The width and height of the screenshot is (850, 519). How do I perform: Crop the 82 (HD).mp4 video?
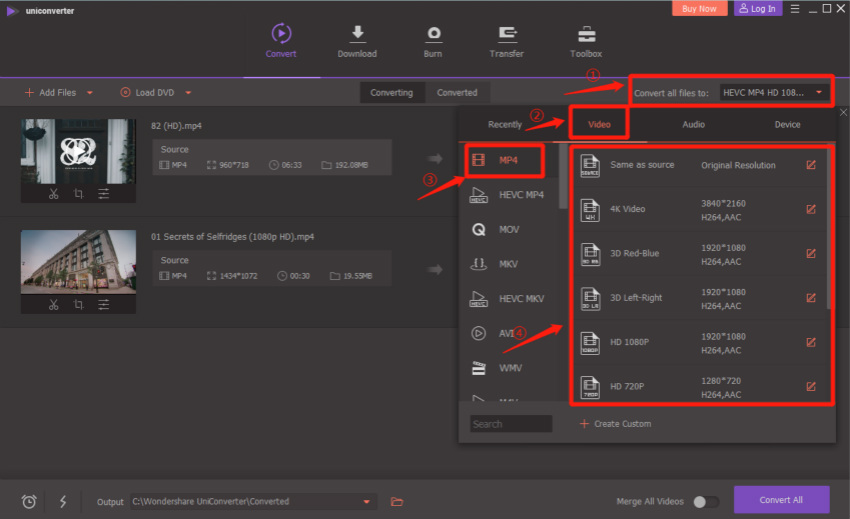click(78, 194)
